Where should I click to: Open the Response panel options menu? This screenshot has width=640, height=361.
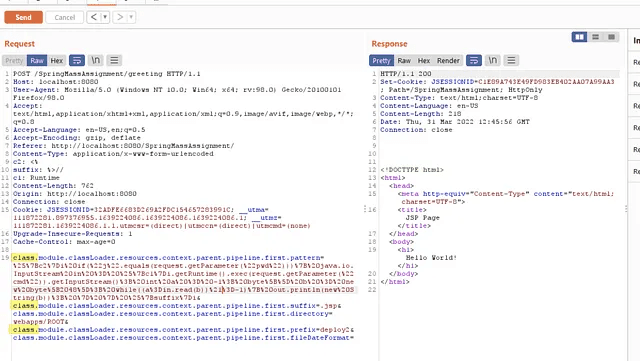point(511,60)
